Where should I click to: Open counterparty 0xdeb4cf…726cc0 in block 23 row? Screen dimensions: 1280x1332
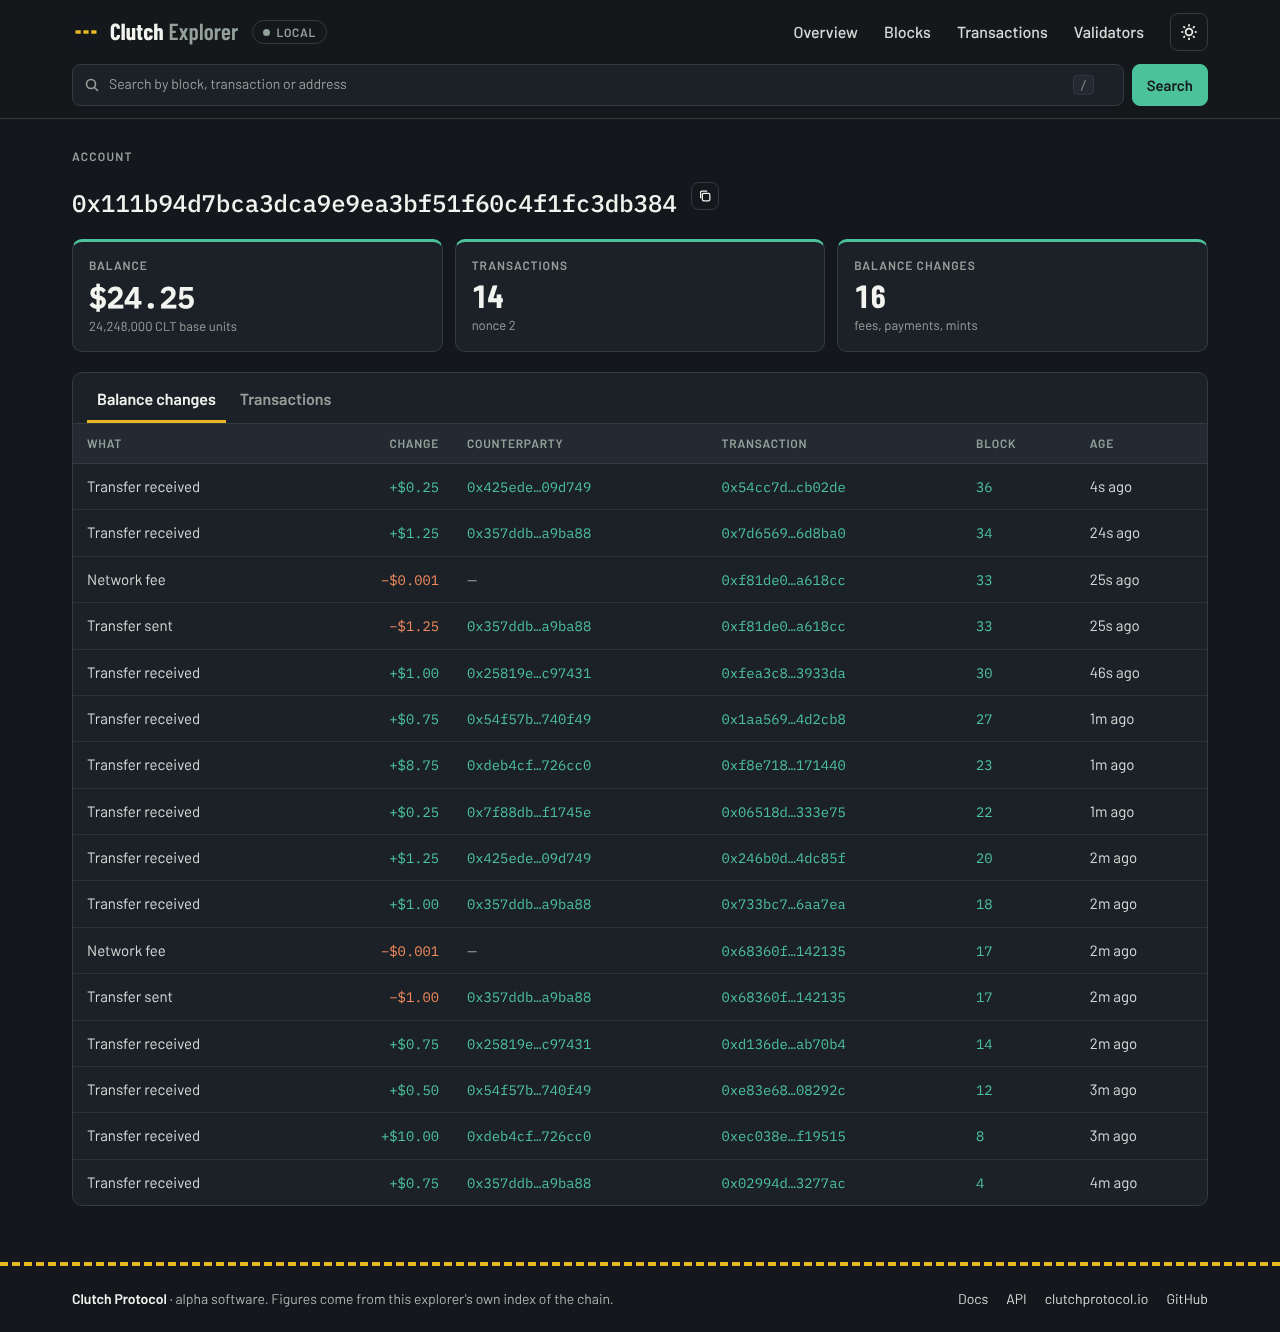[529, 765]
